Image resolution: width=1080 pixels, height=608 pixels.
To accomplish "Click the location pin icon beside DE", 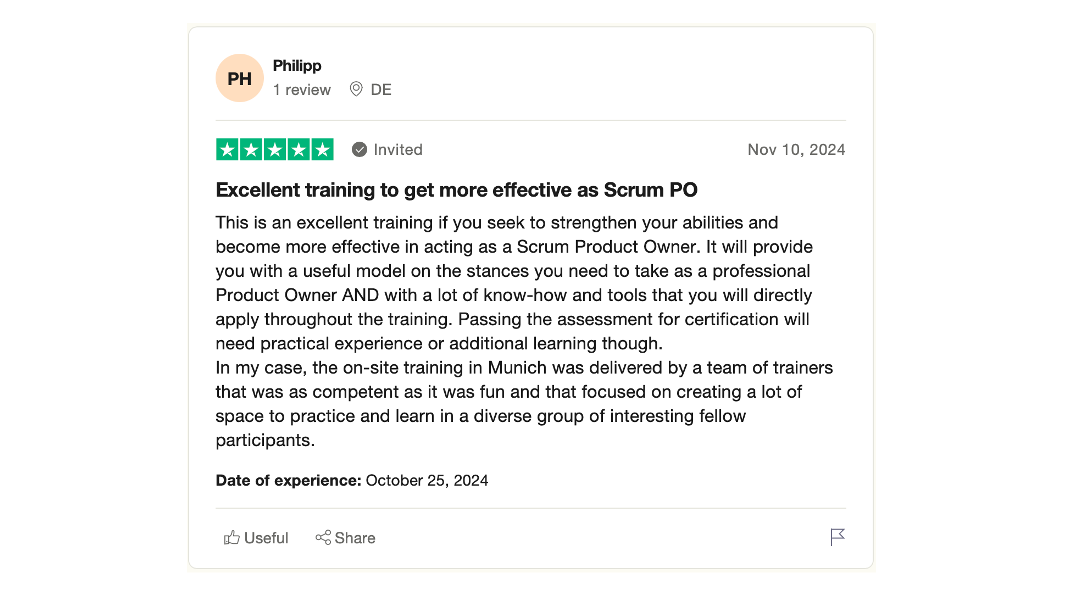I will [x=356, y=90].
